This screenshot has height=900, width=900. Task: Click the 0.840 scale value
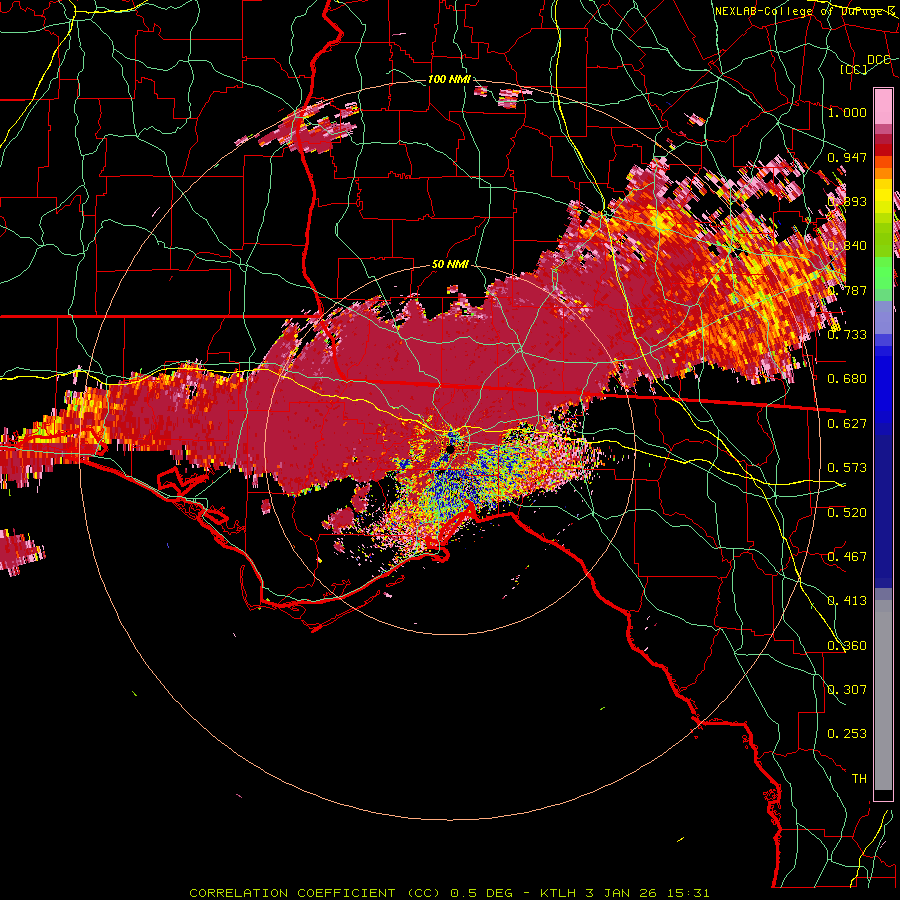[847, 246]
